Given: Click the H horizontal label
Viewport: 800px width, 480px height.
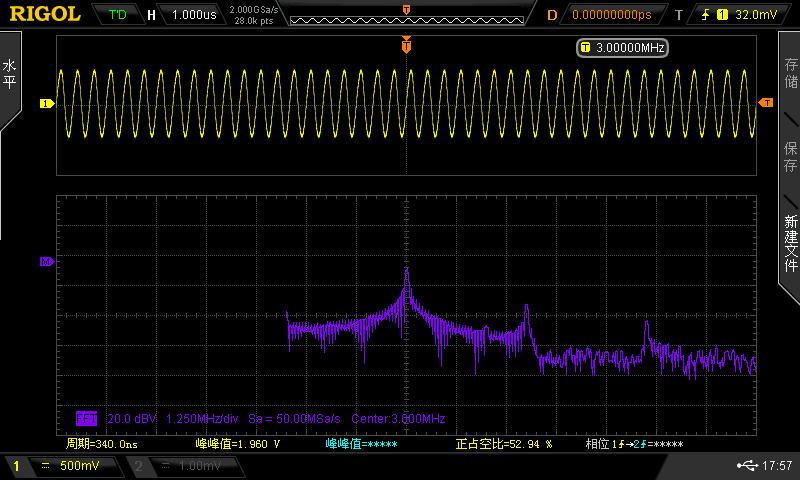Looking at the screenshot, I should [151, 15].
